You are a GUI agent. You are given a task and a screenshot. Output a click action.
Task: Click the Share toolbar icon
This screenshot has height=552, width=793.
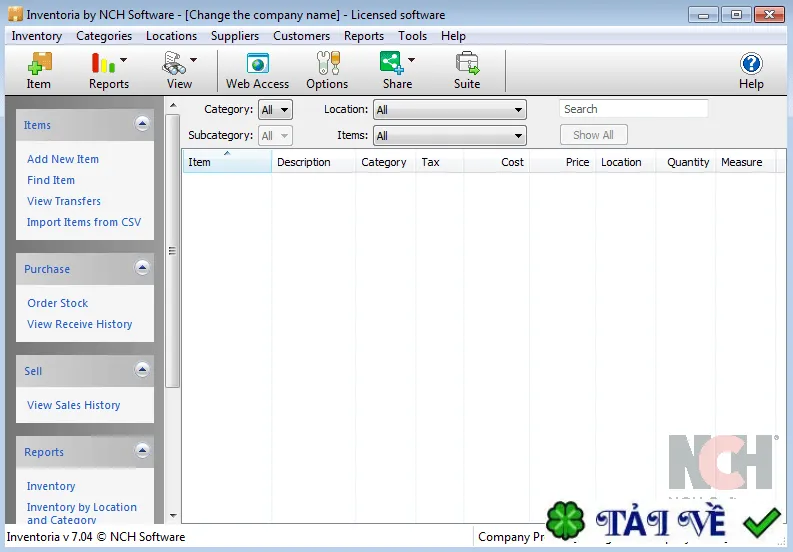tap(391, 63)
